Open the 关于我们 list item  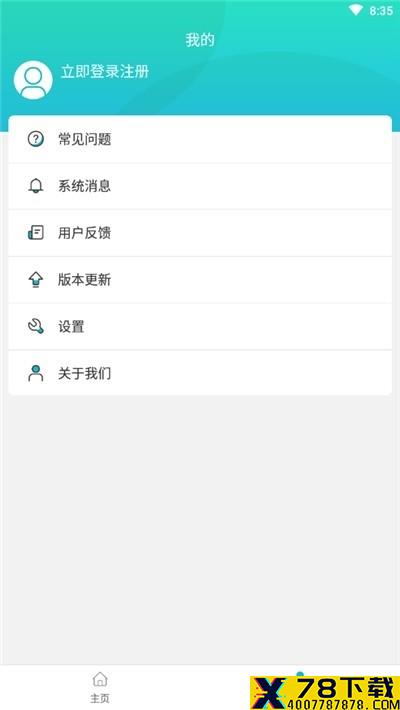200,373
